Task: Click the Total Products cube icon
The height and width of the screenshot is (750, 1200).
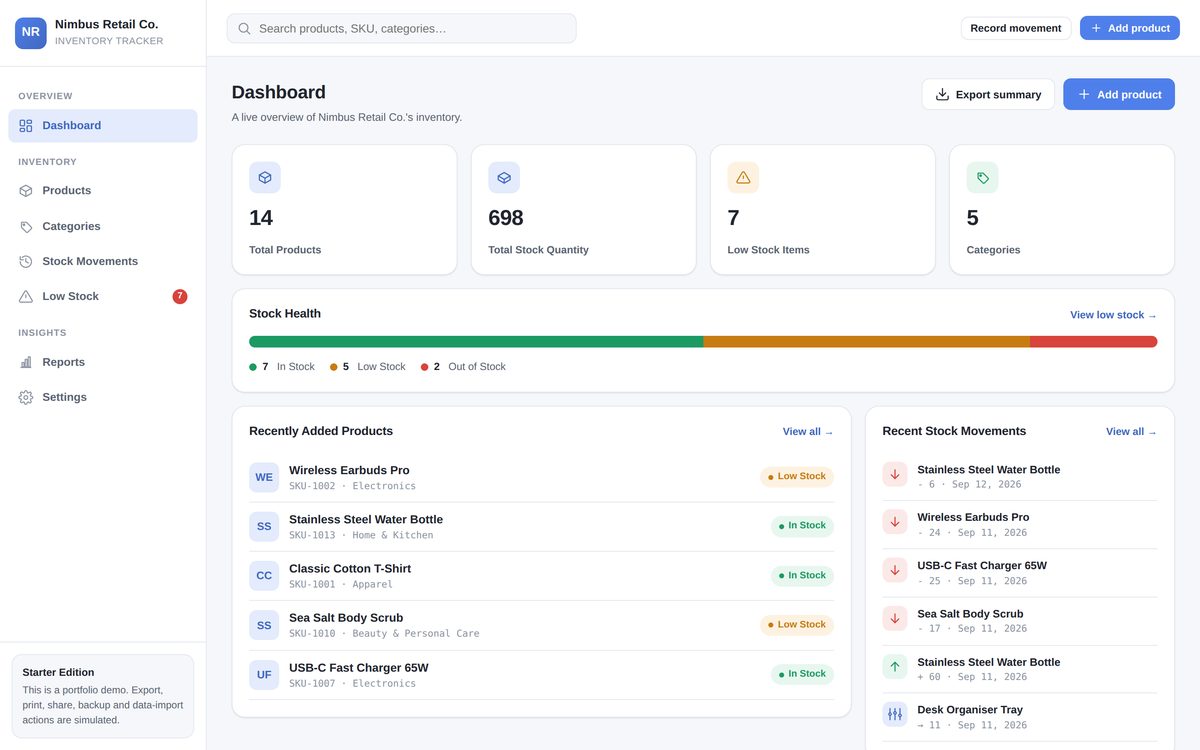Action: pos(265,177)
